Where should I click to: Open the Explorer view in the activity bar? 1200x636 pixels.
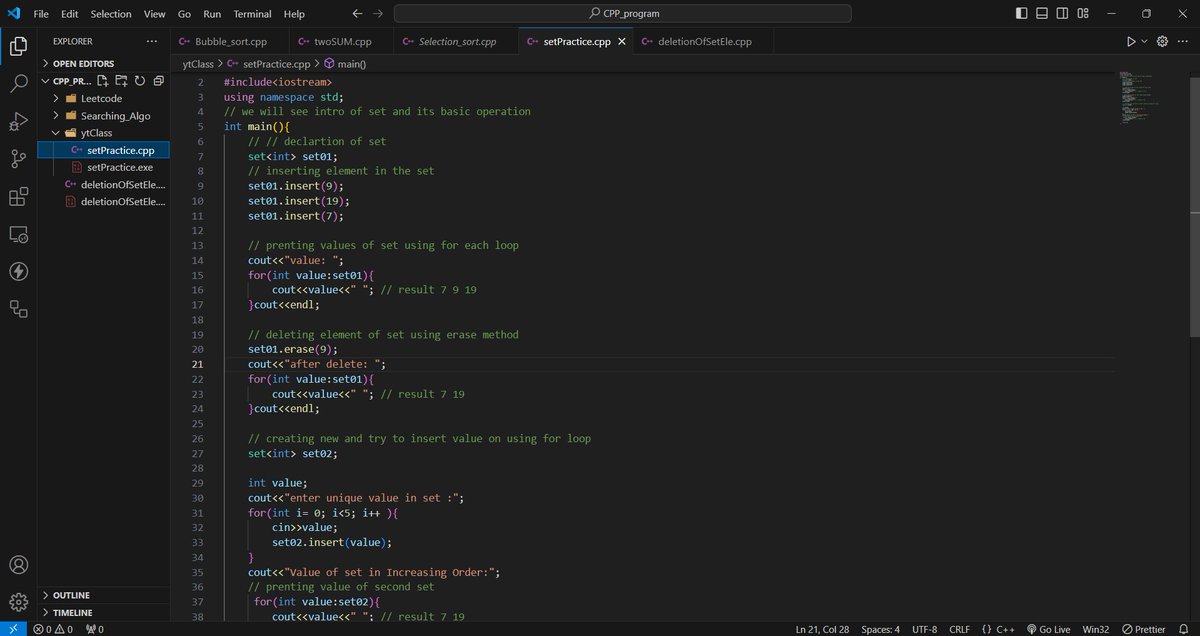(18, 46)
